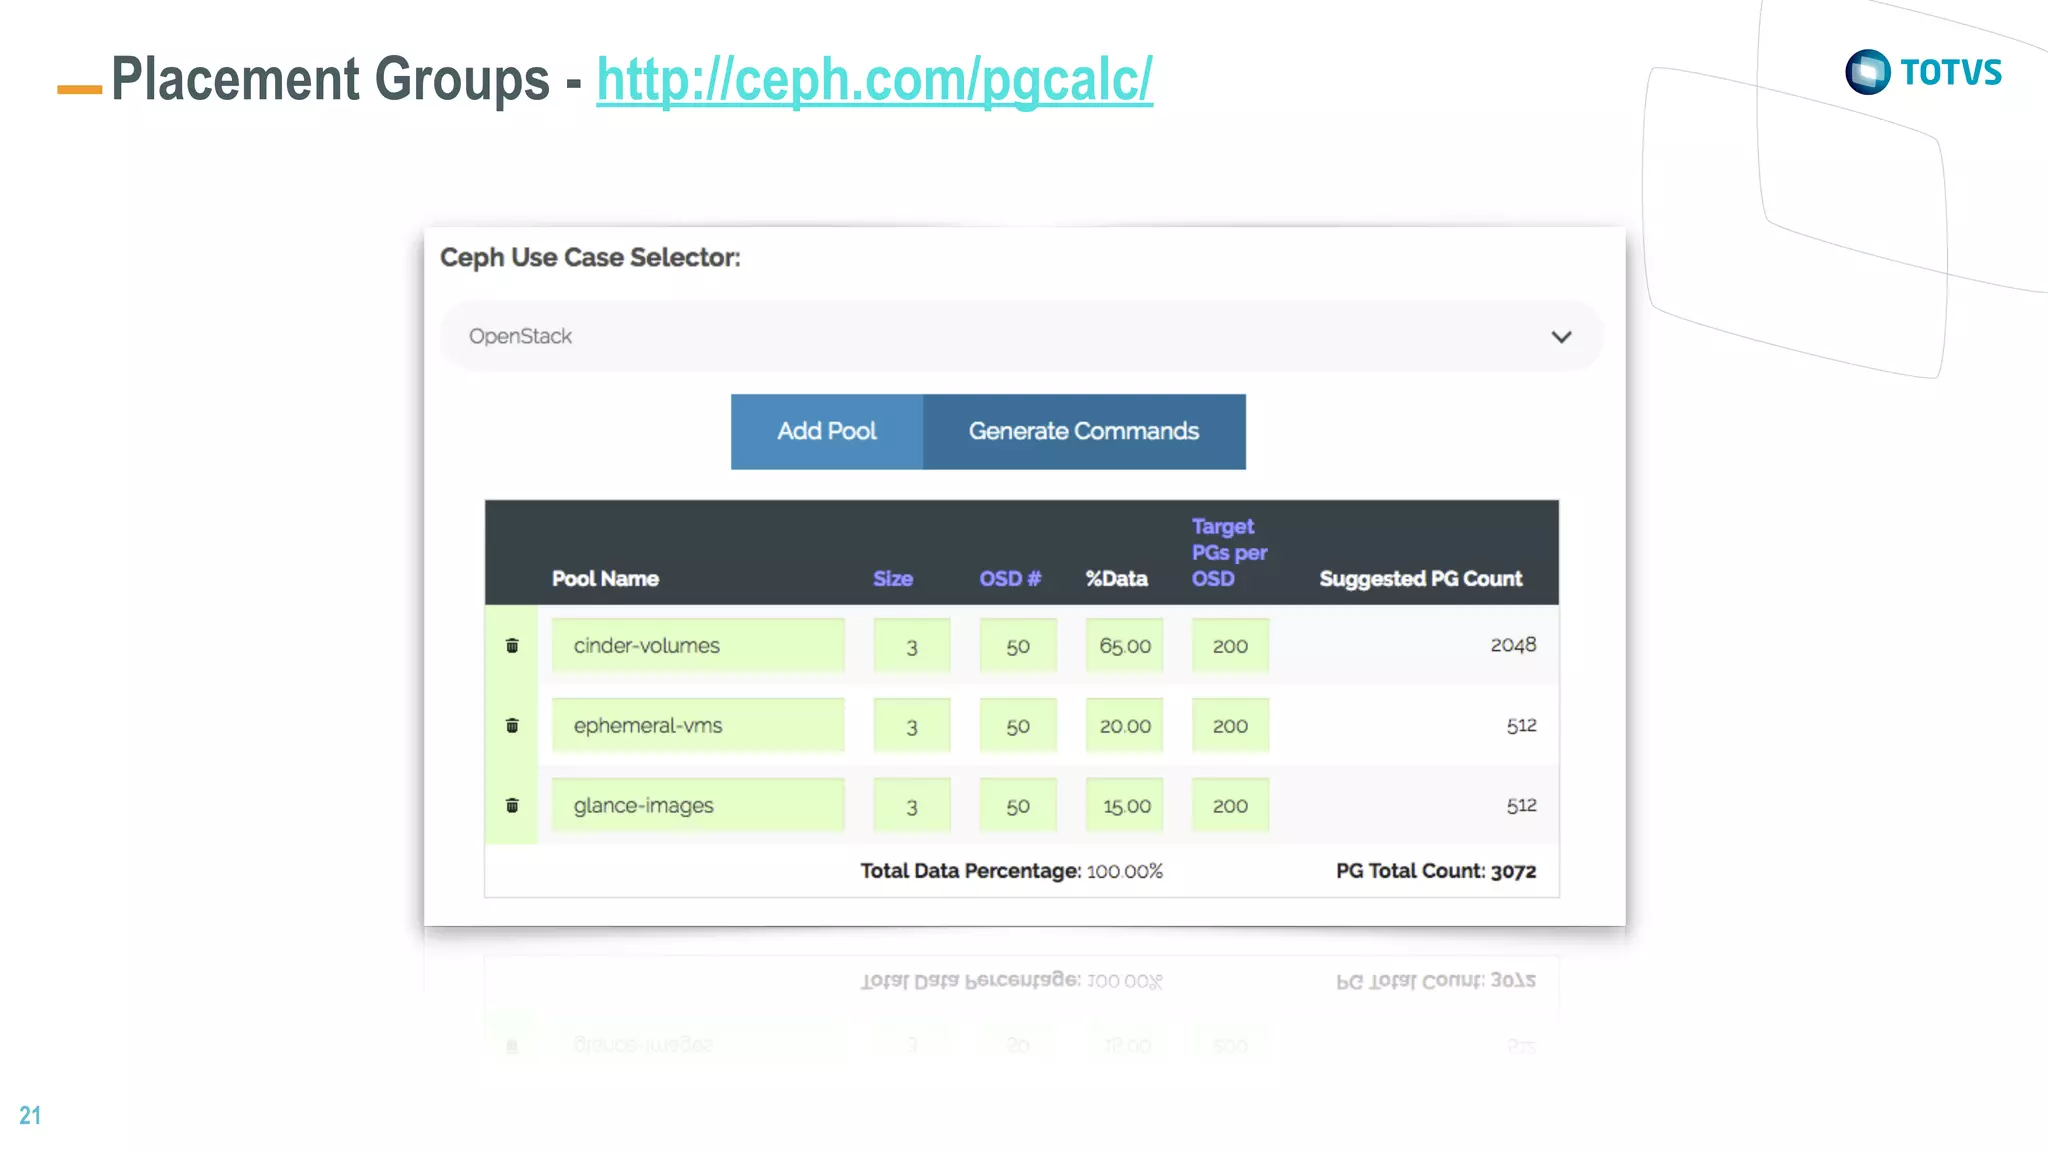Click glance-images %Data field showing 15.00
2048x1153 pixels.
tap(1125, 806)
